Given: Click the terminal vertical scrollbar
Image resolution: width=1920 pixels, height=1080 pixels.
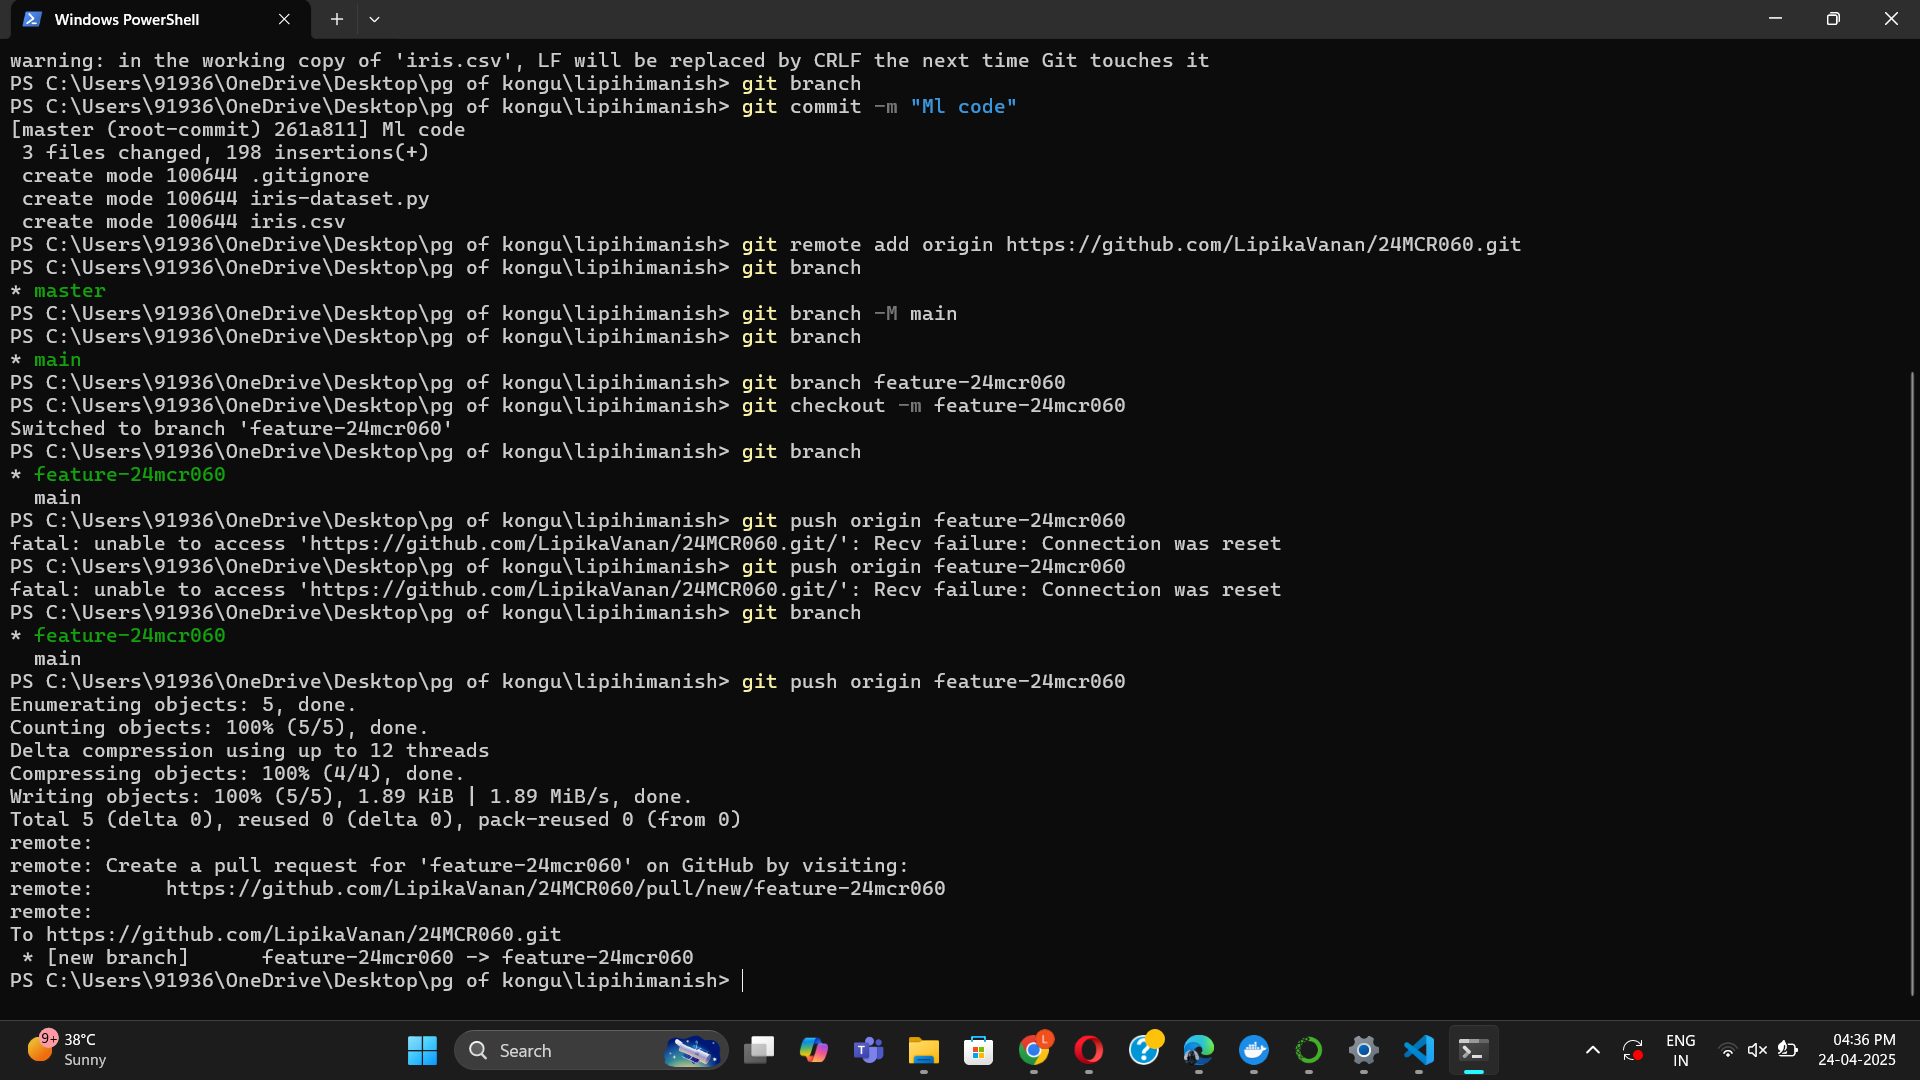Looking at the screenshot, I should pyautogui.click(x=1913, y=683).
